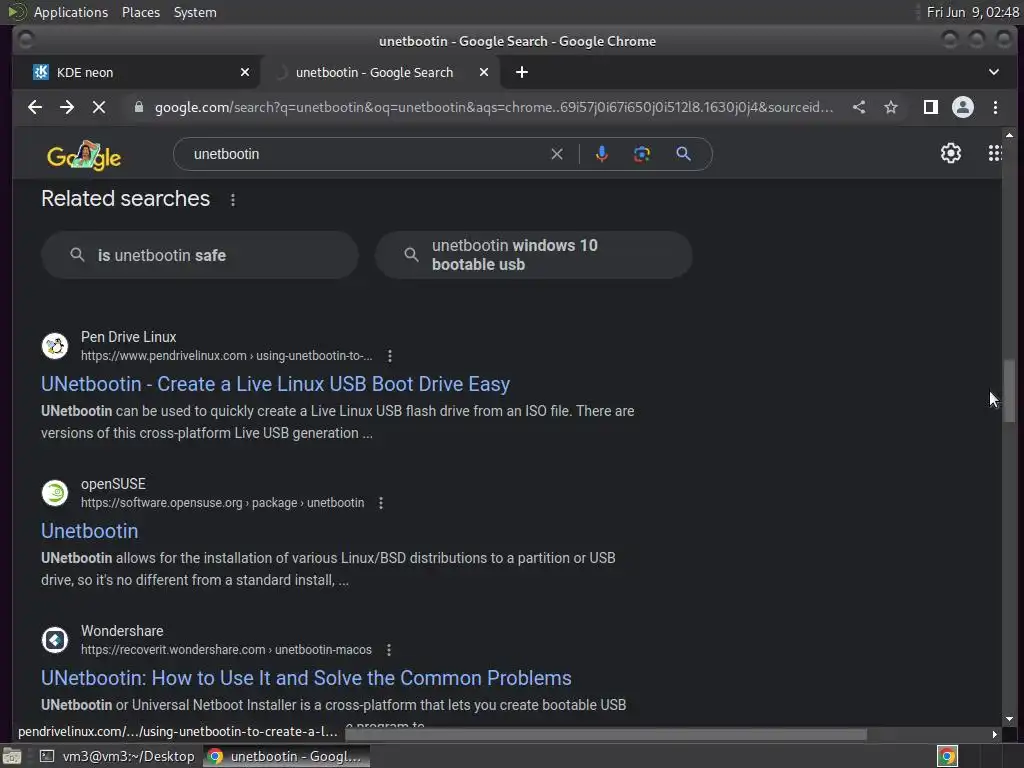Click the openSUSE site favicon

(55, 493)
